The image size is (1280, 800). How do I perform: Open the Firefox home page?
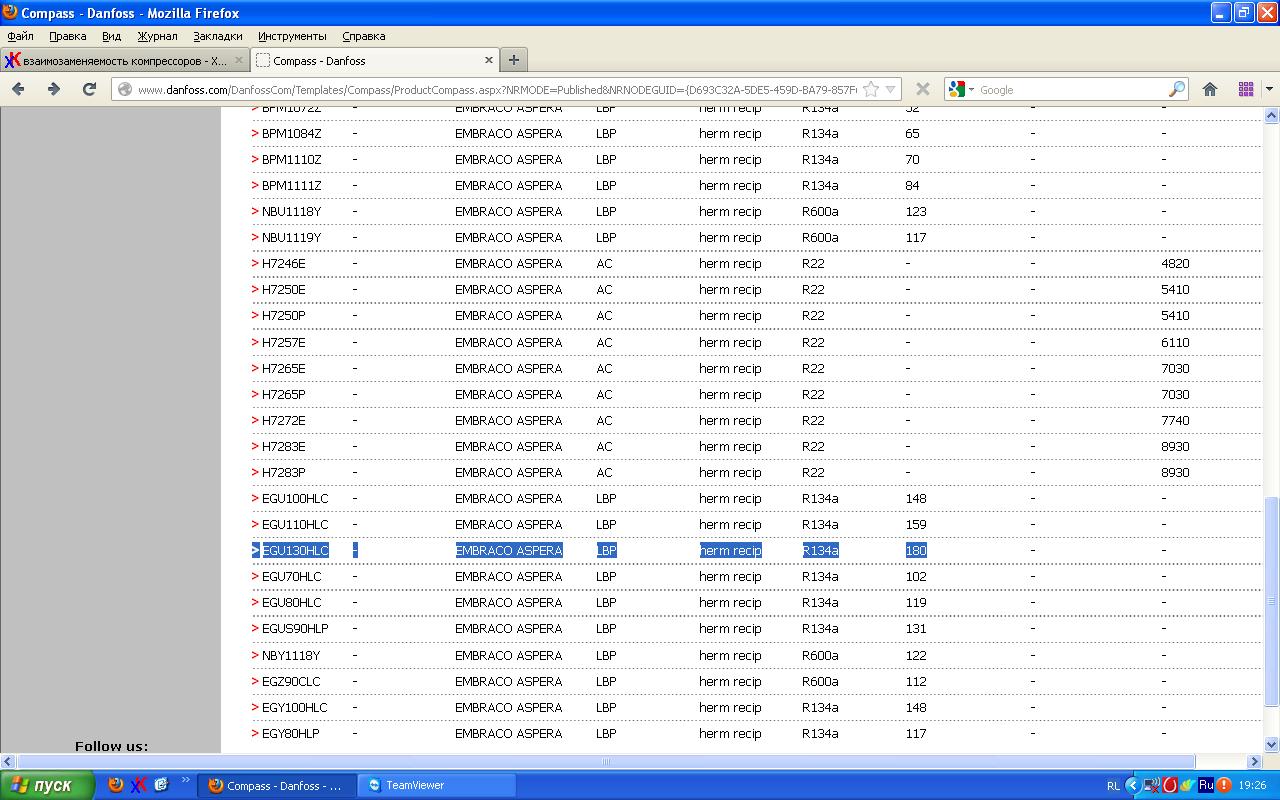pyautogui.click(x=1210, y=89)
